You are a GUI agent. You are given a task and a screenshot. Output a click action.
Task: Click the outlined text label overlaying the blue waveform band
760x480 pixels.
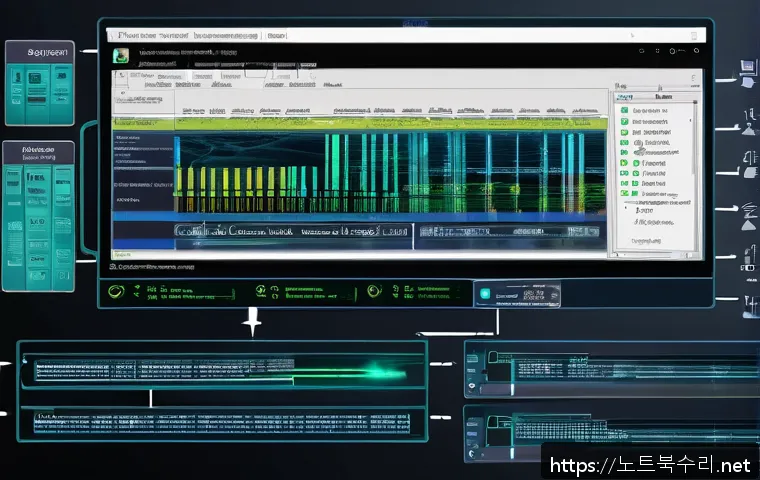coord(292,230)
